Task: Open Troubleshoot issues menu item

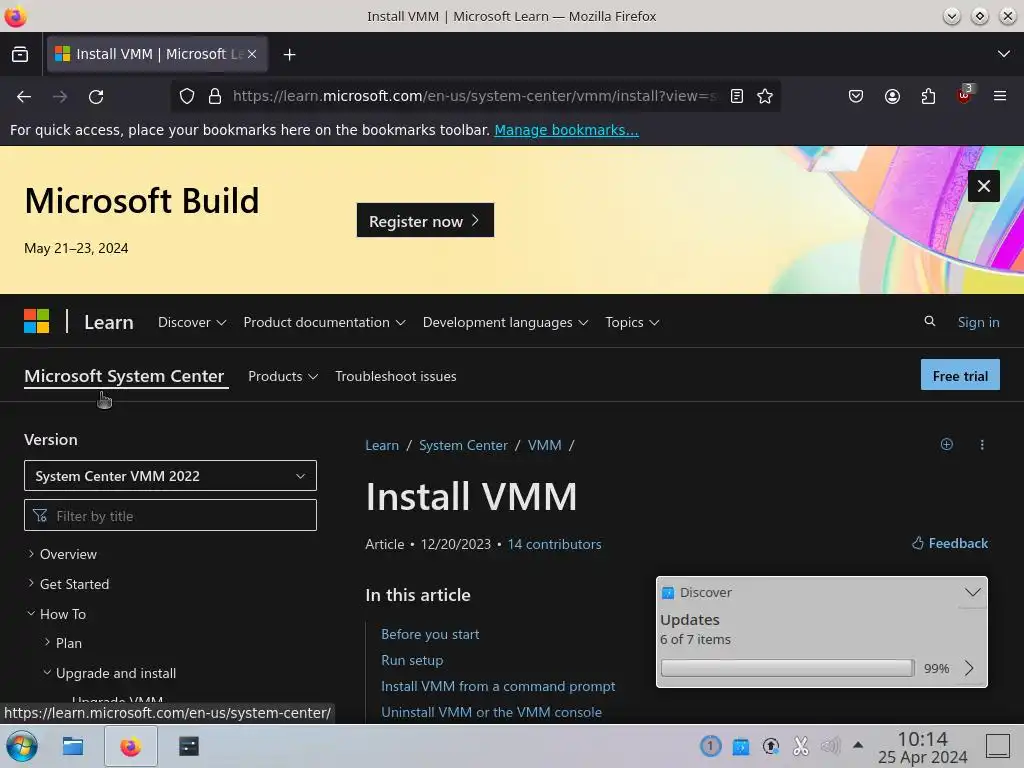Action: pos(396,376)
